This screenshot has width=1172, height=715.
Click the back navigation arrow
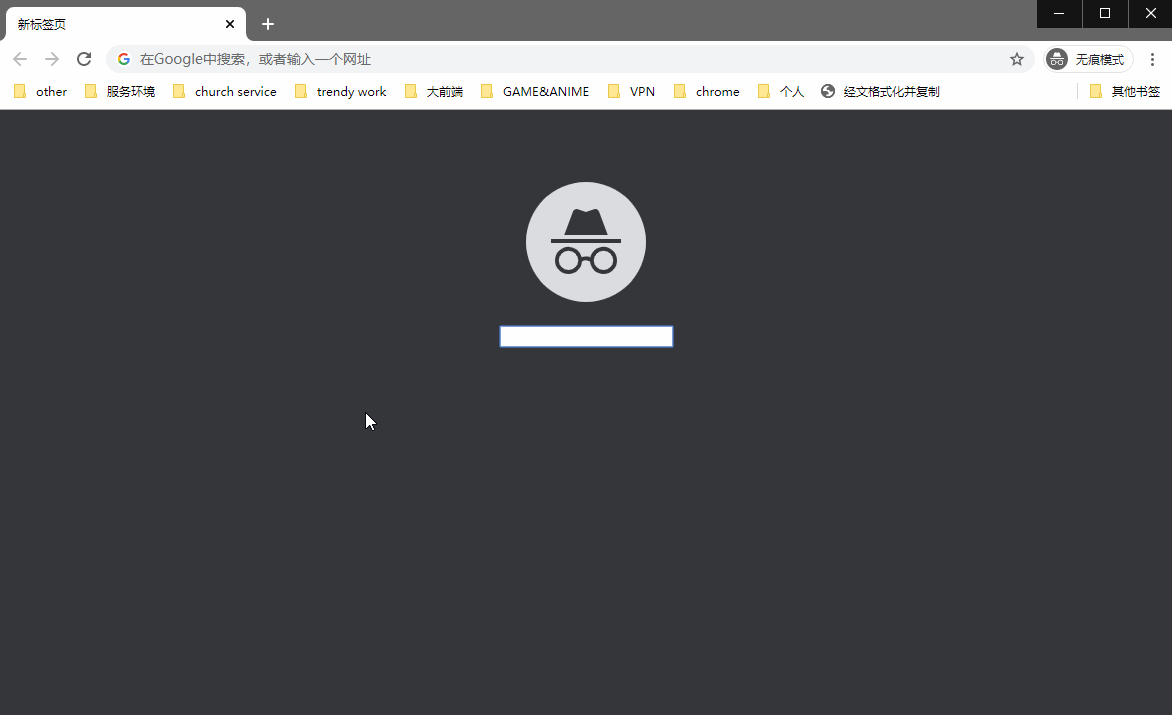(20, 59)
